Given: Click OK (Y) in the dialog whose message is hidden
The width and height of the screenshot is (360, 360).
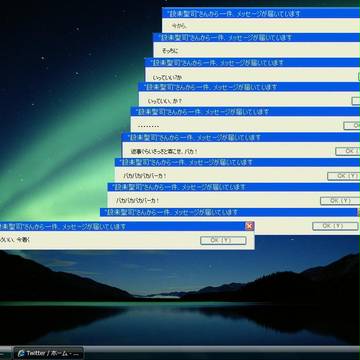Looking at the screenshot, I should pos(335,226).
